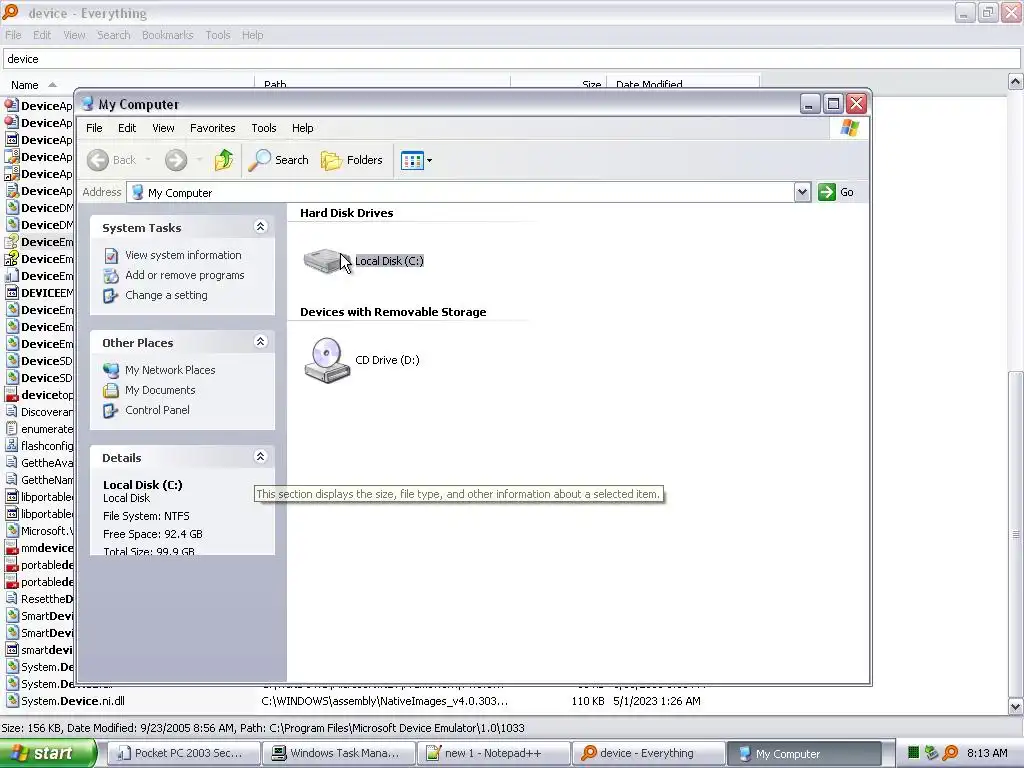Click the mmdevice file icon

(11, 548)
